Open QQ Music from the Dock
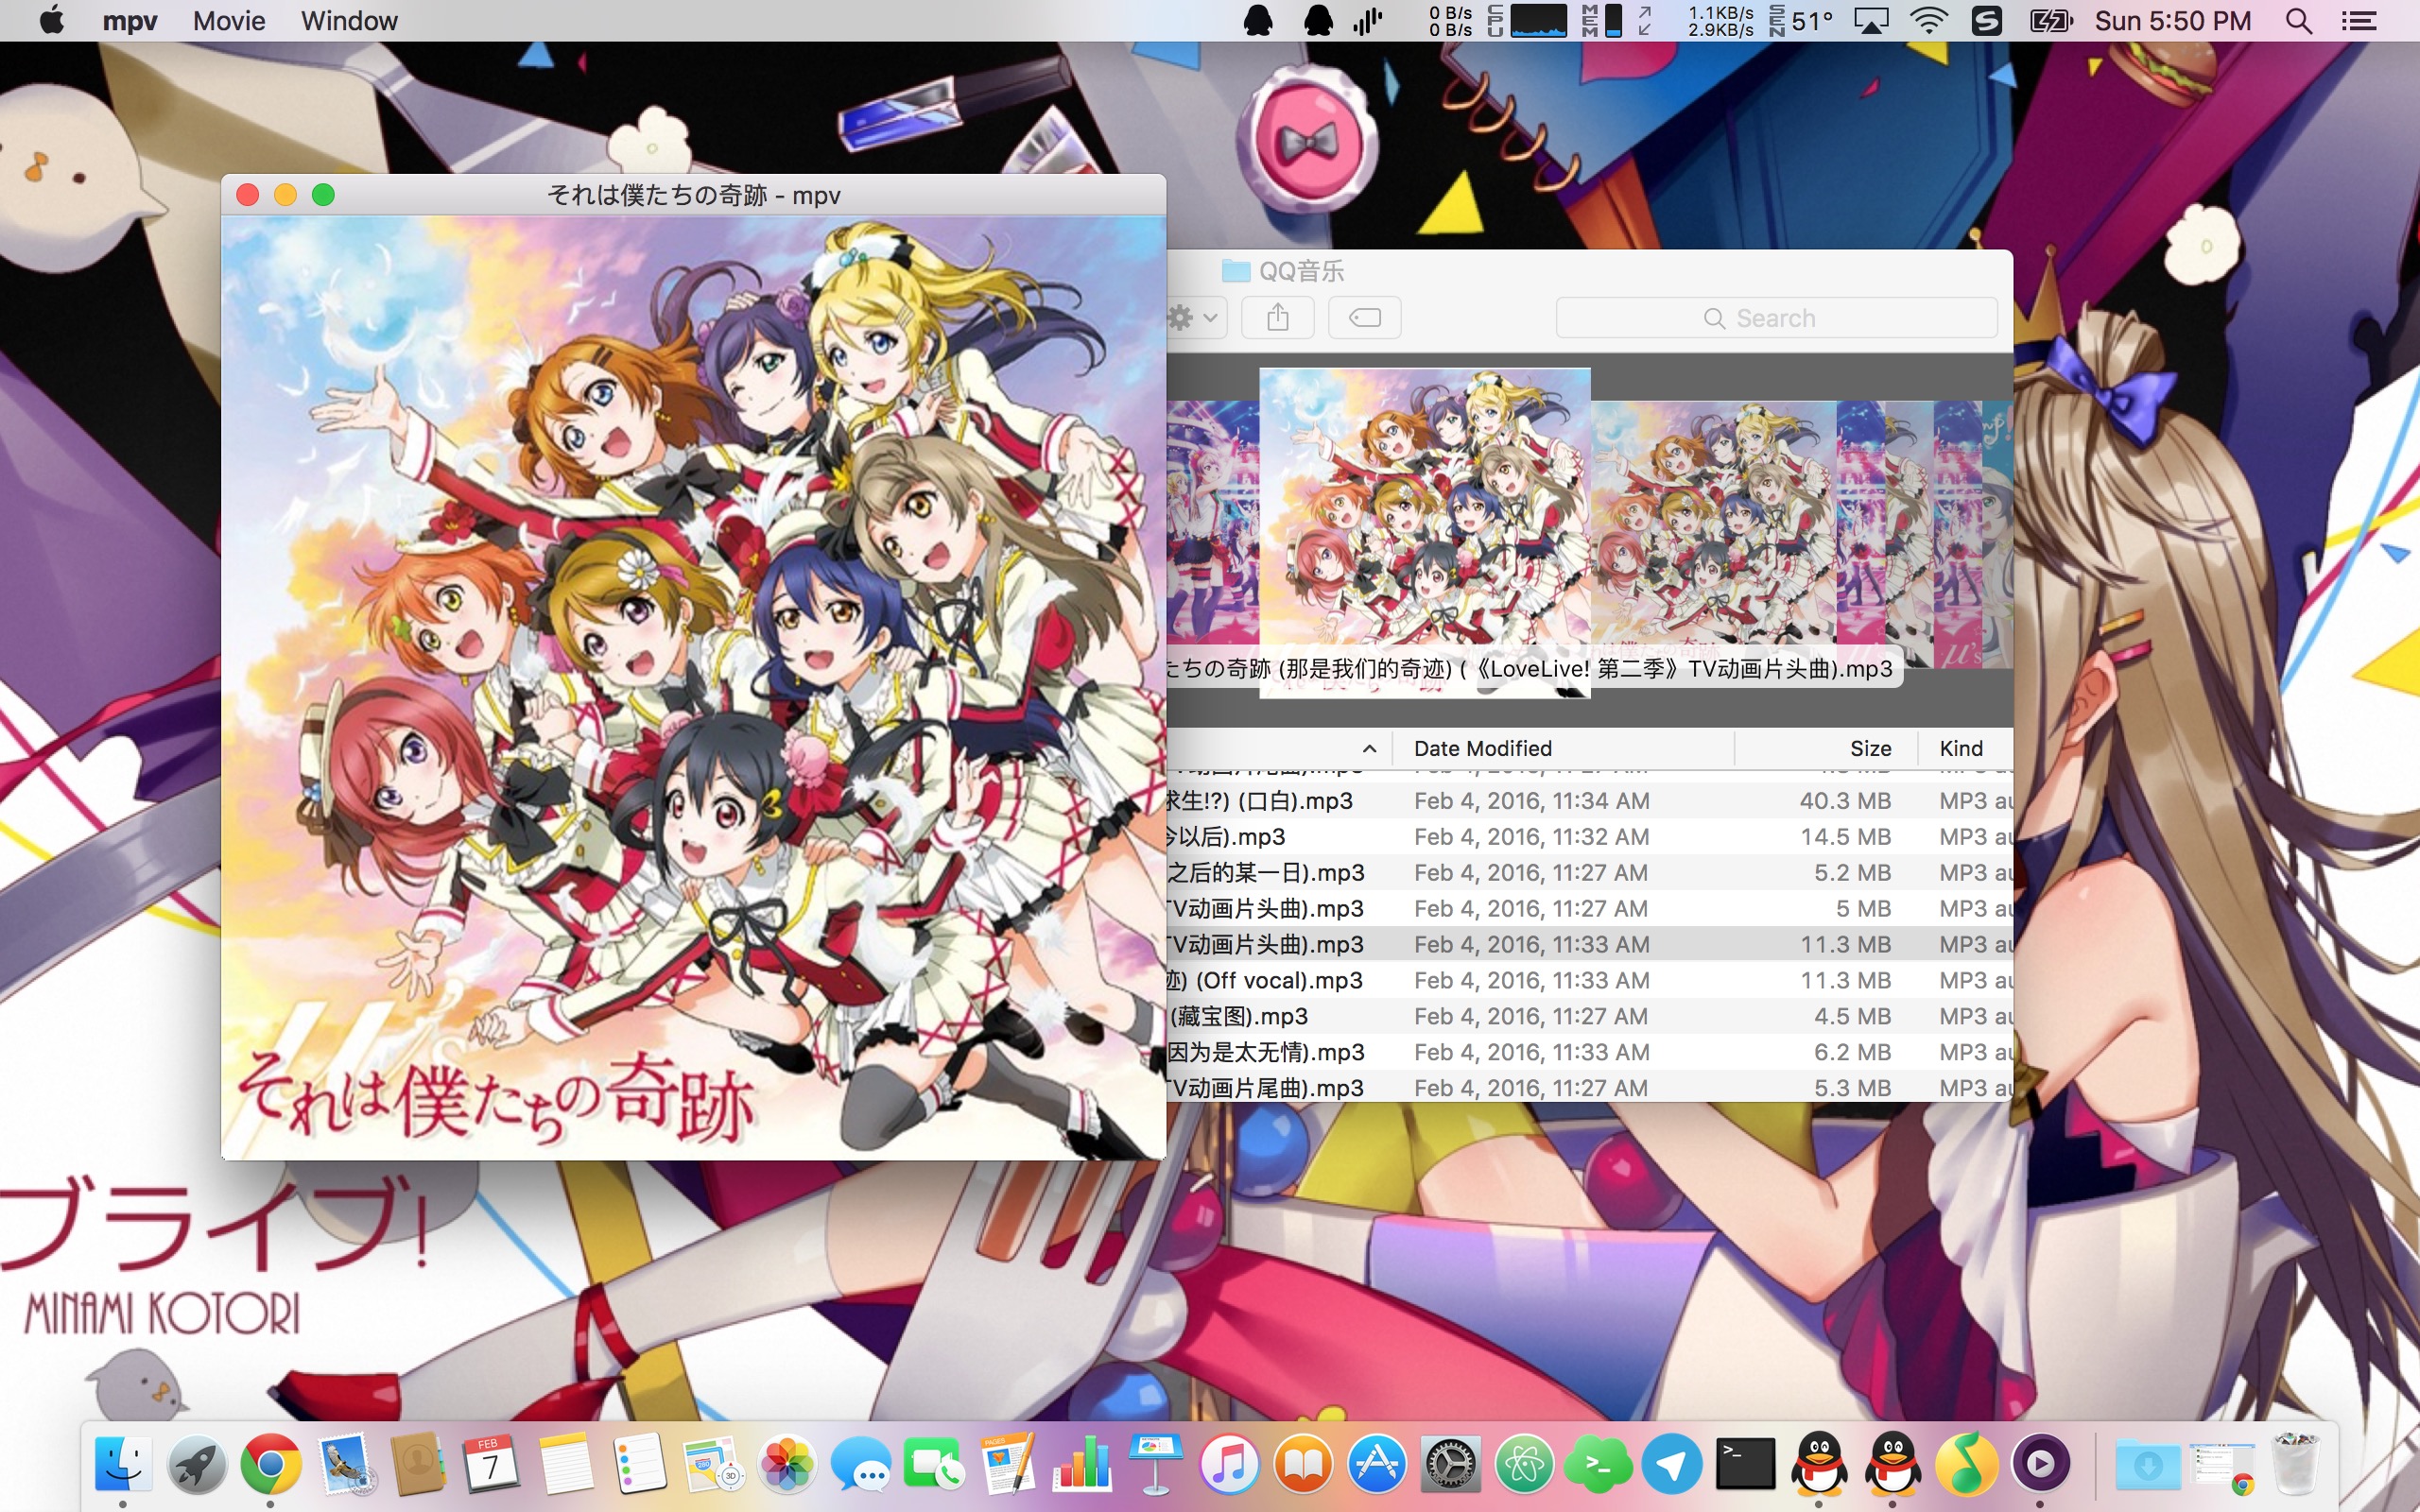Screen dimensions: 2420x1512 1966,1464
